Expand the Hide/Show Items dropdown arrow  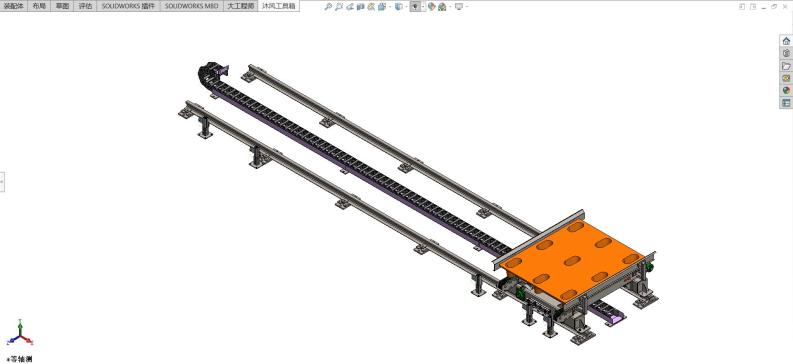click(x=423, y=7)
